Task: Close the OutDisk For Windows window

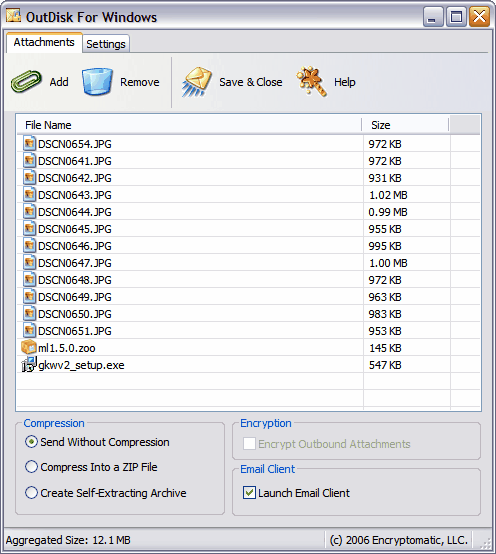Action: [x=479, y=17]
